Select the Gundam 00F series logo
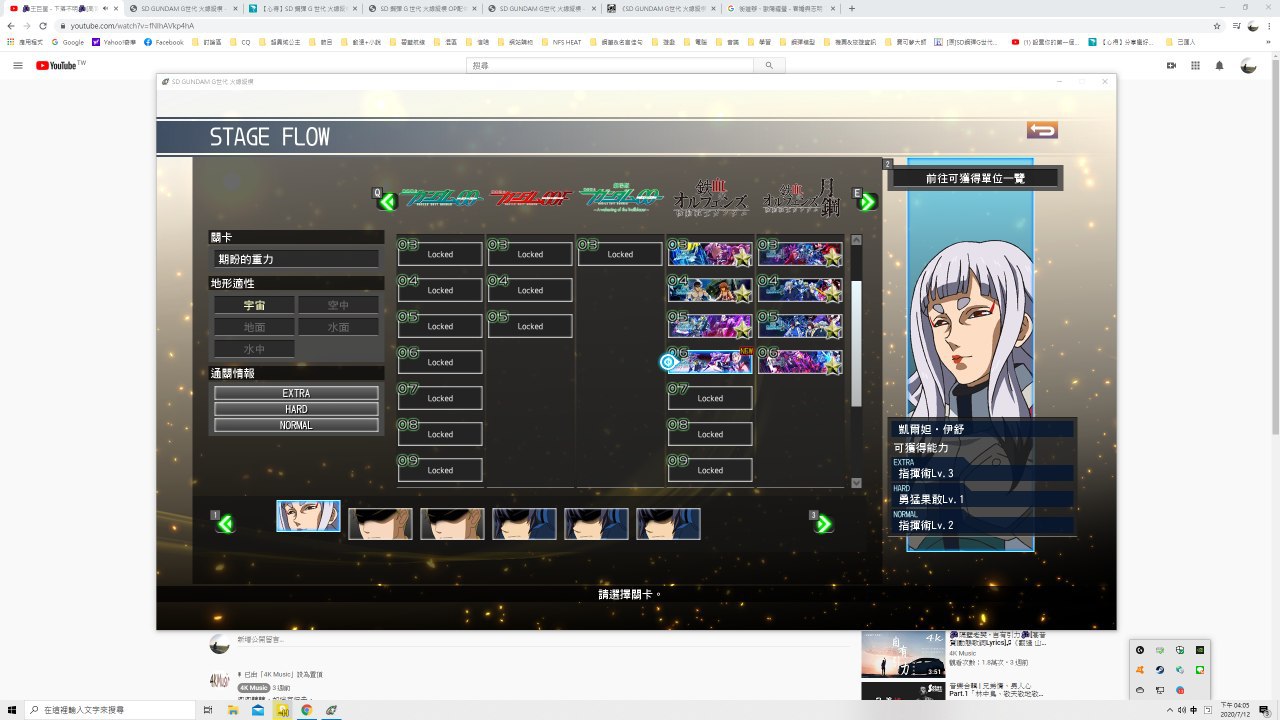Viewport: 1280px width, 720px height. tap(531, 198)
